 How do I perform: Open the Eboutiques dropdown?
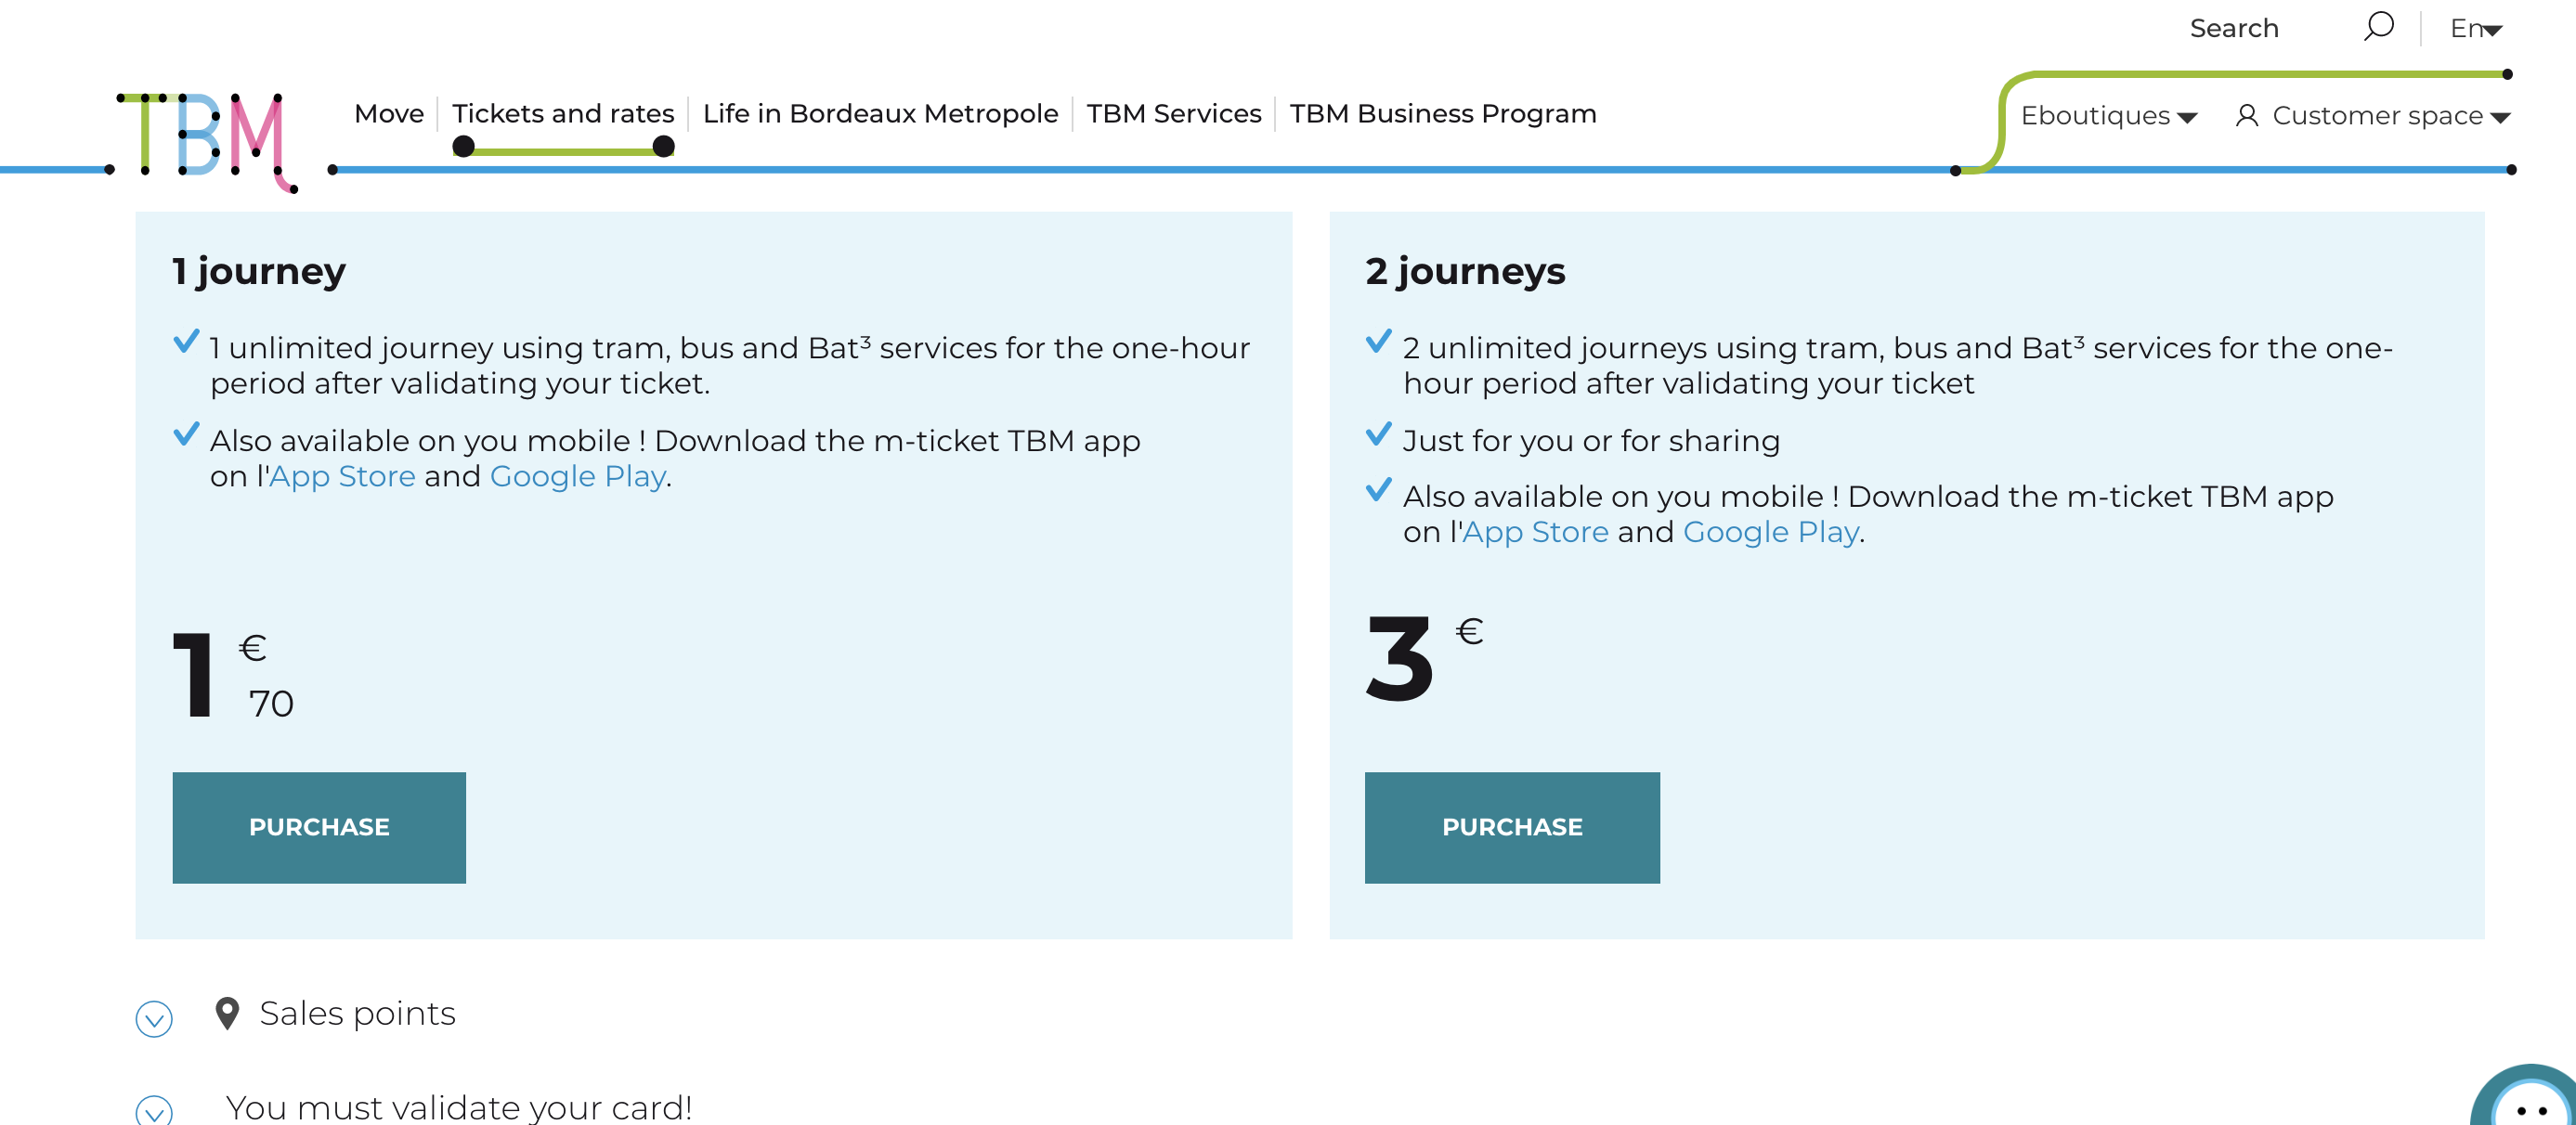[x=2108, y=116]
